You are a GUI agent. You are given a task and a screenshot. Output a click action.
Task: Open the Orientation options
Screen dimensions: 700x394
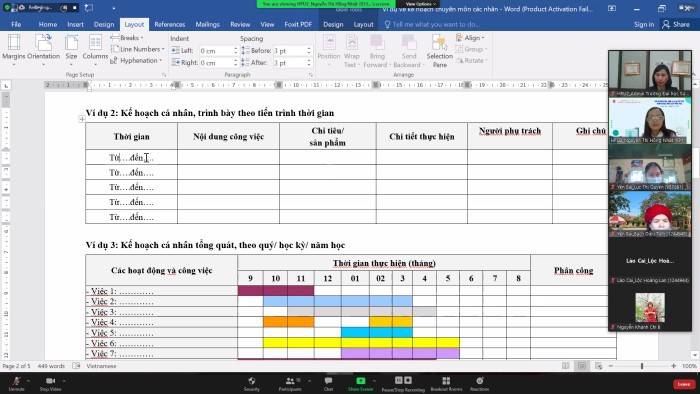[43, 50]
